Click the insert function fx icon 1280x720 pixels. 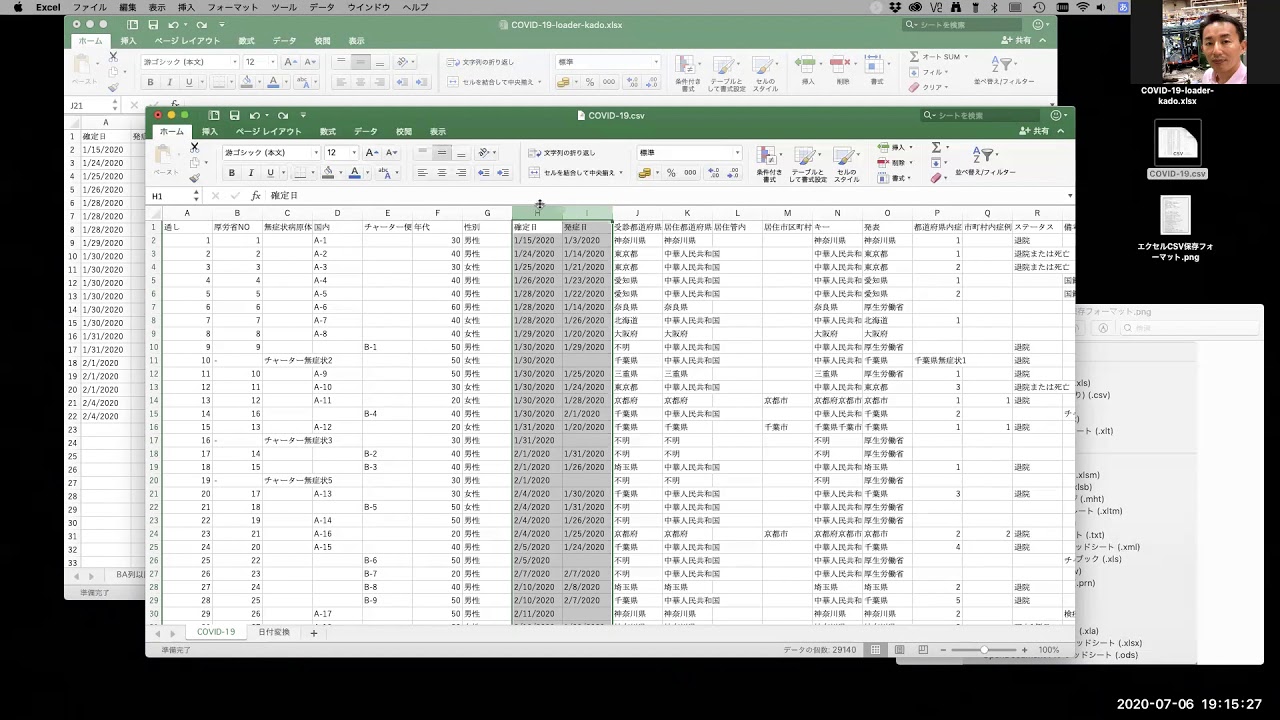coord(256,196)
